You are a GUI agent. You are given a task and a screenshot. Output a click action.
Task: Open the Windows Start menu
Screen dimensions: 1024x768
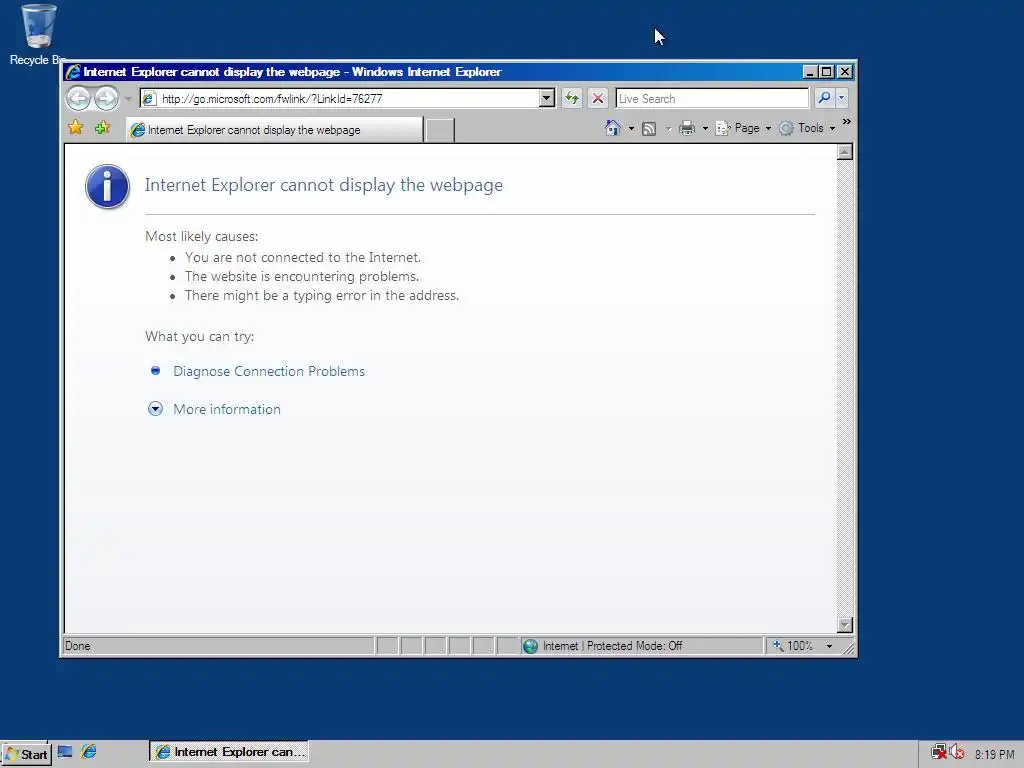pyautogui.click(x=26, y=754)
